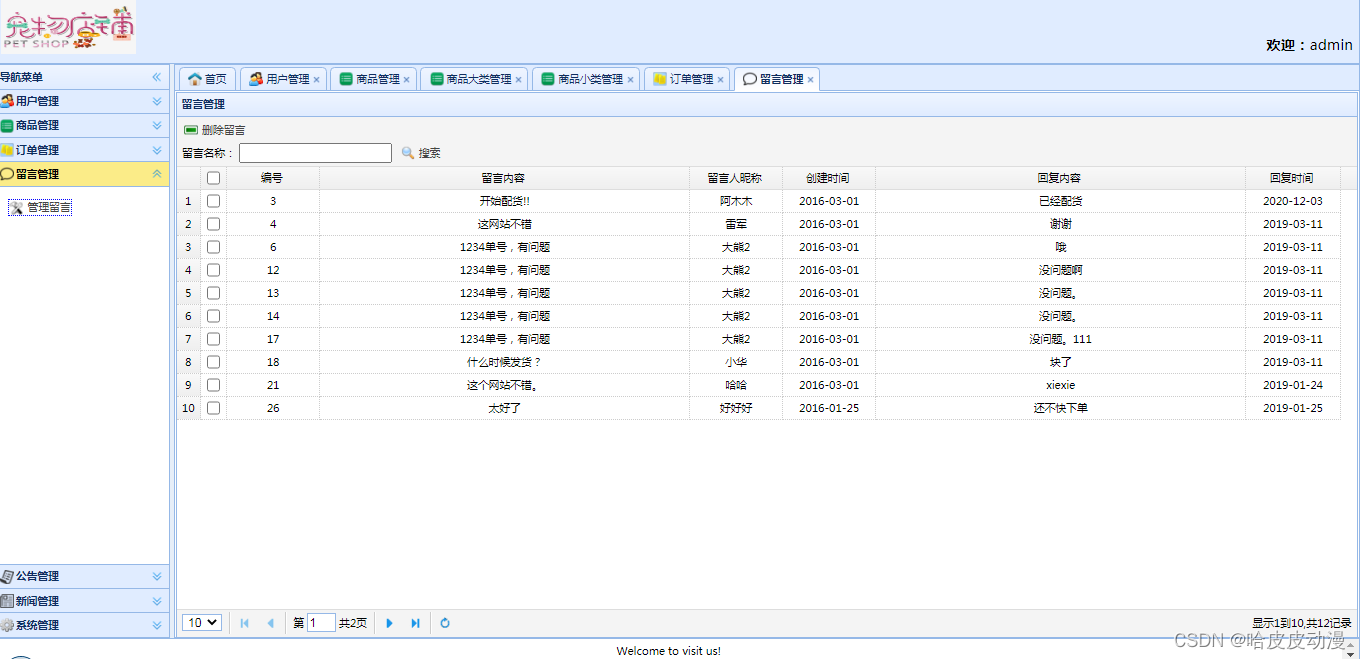Check the row with ID 12
This screenshot has width=1360, height=659.
coord(213,270)
